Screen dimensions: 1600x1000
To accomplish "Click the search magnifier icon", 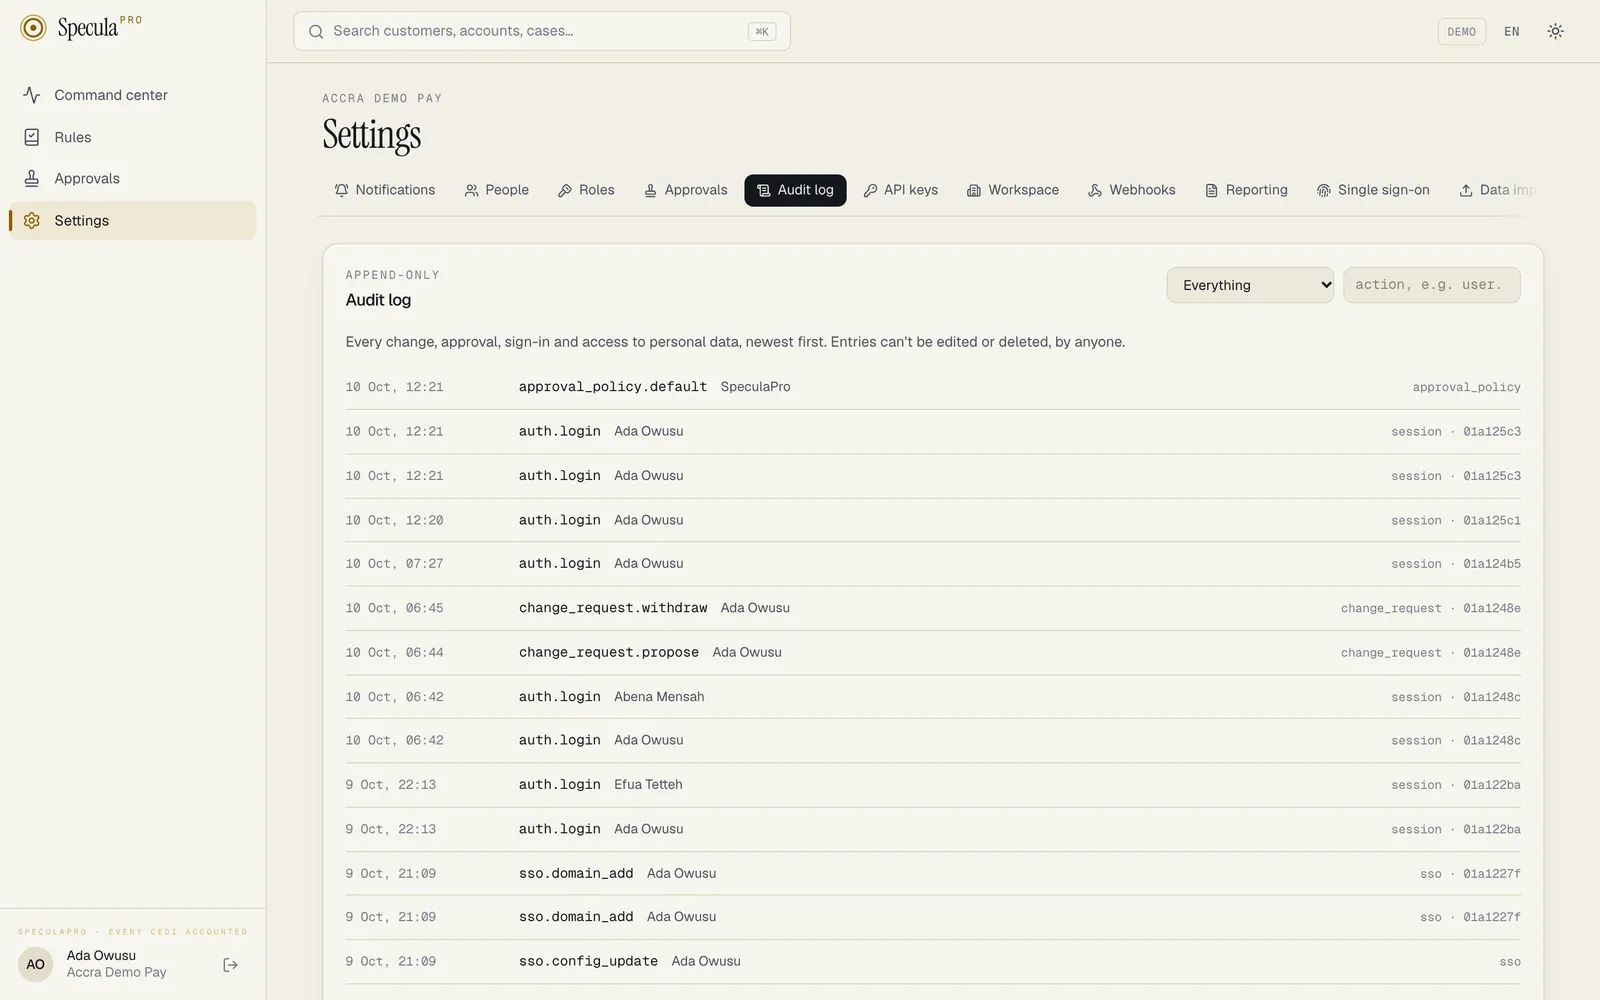I will click(316, 31).
